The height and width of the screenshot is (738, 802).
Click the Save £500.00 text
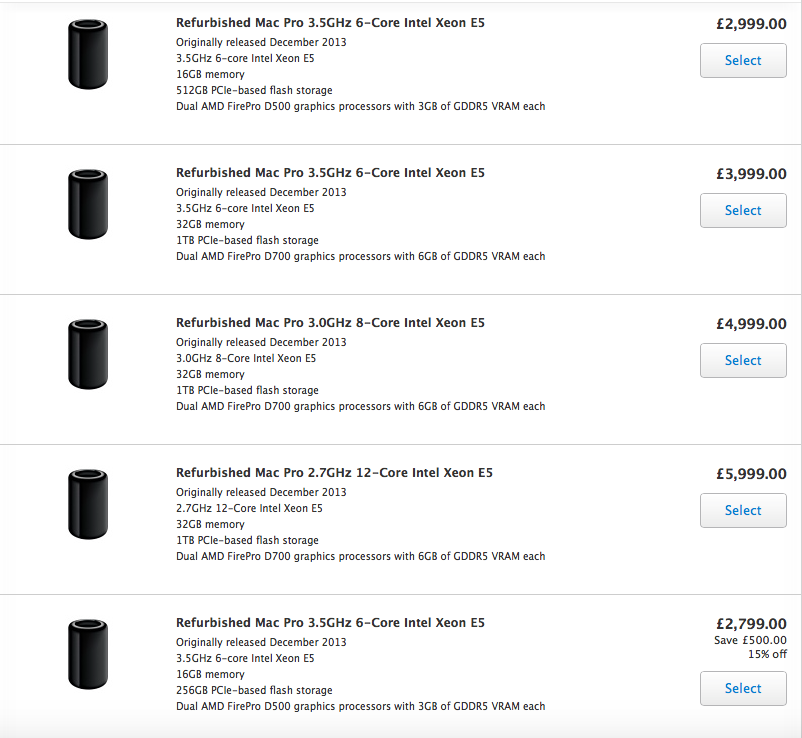pos(750,640)
